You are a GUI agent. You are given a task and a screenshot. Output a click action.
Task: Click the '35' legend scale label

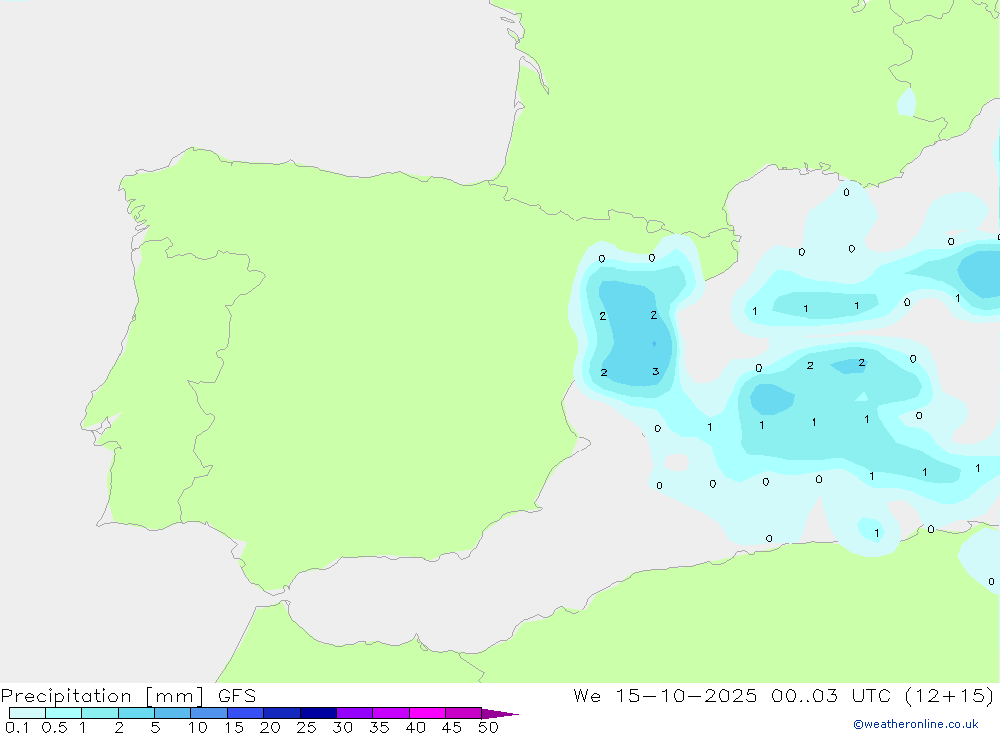pyautogui.click(x=379, y=727)
